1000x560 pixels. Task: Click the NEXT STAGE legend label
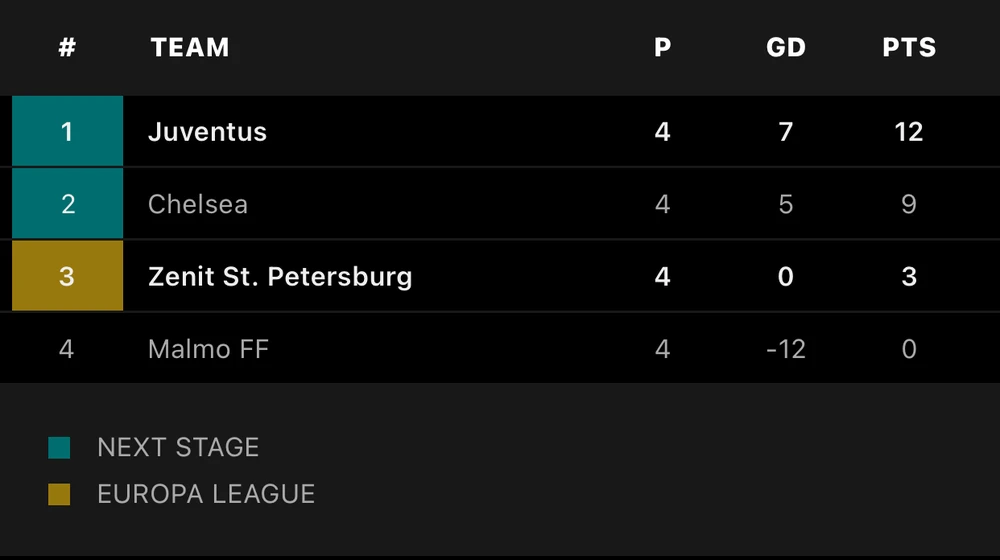coord(178,447)
